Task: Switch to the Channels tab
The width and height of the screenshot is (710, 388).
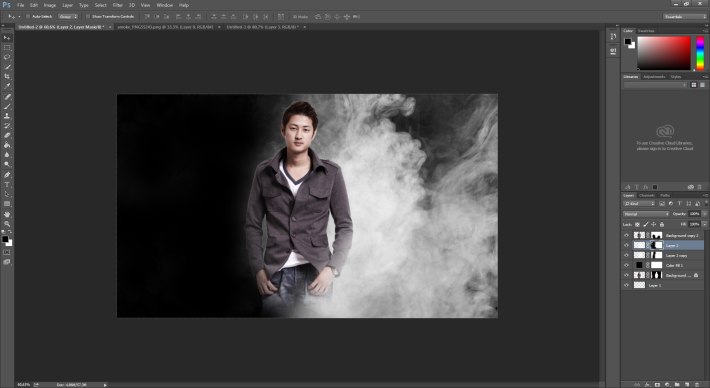Action: [647, 195]
